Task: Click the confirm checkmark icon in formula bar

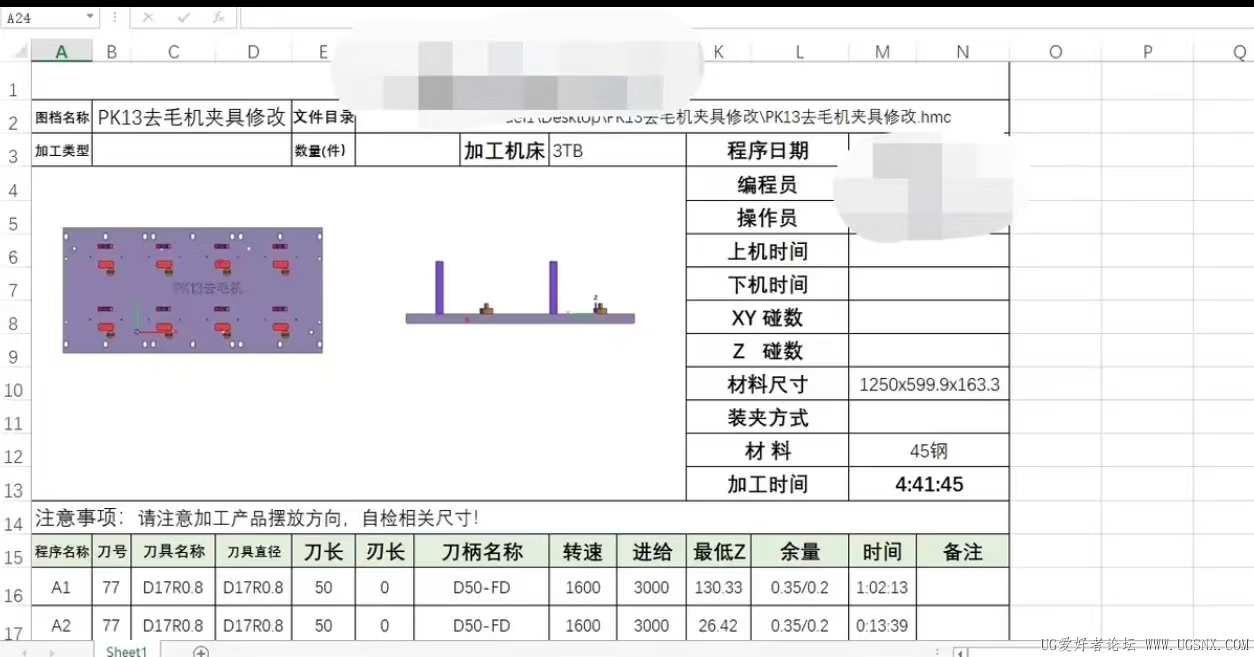Action: [183, 18]
